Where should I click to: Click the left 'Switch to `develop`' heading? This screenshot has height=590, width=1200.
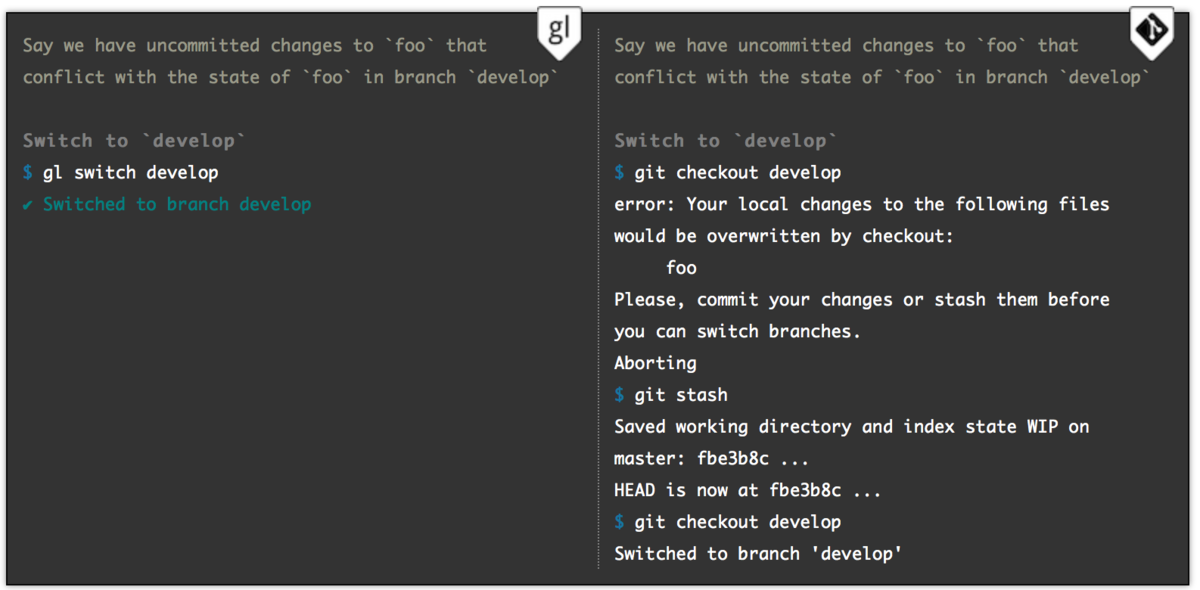pyautogui.click(x=134, y=140)
